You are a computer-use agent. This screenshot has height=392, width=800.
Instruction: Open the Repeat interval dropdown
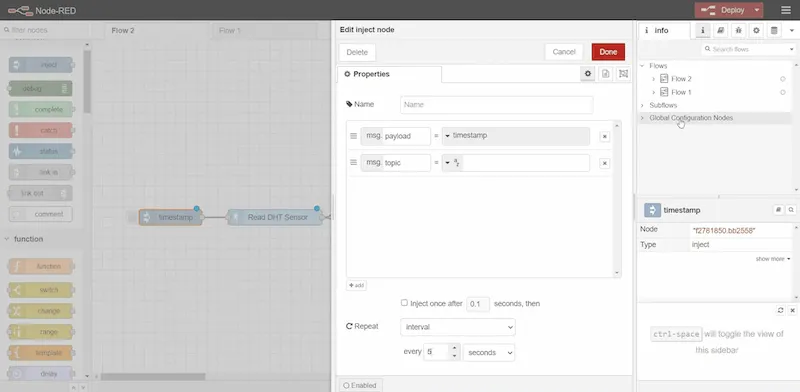[458, 327]
